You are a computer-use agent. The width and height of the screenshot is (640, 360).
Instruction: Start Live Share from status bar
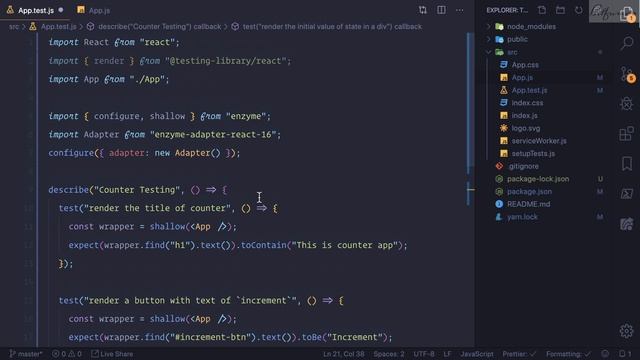[x=112, y=354]
